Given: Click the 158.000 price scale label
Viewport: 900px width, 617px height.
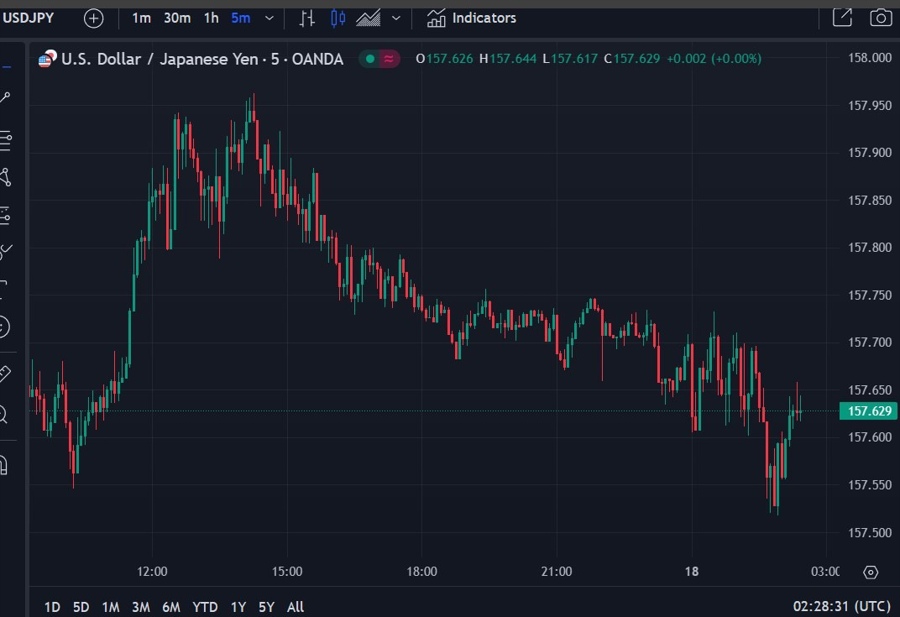Looking at the screenshot, I should click(x=870, y=57).
